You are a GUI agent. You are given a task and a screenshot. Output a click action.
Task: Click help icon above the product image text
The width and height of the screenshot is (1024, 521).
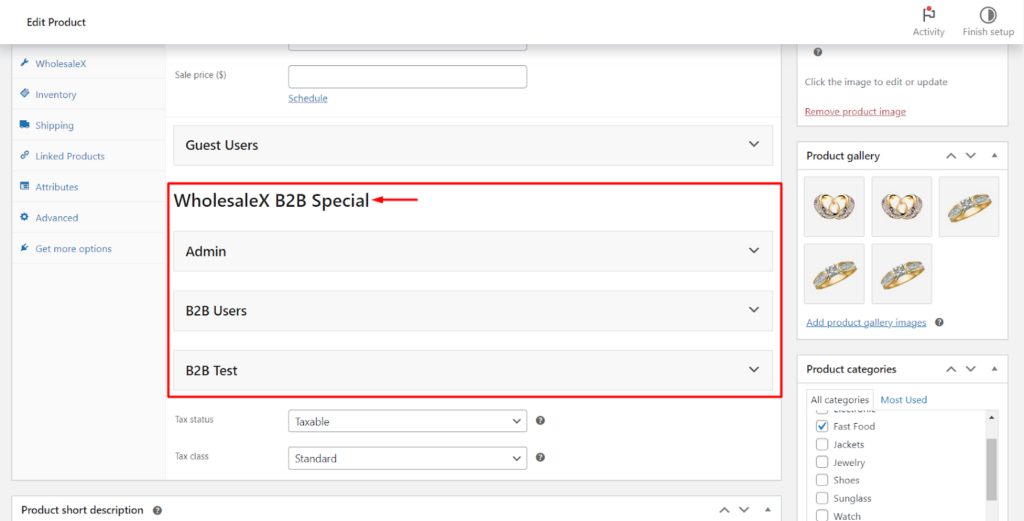[818, 52]
